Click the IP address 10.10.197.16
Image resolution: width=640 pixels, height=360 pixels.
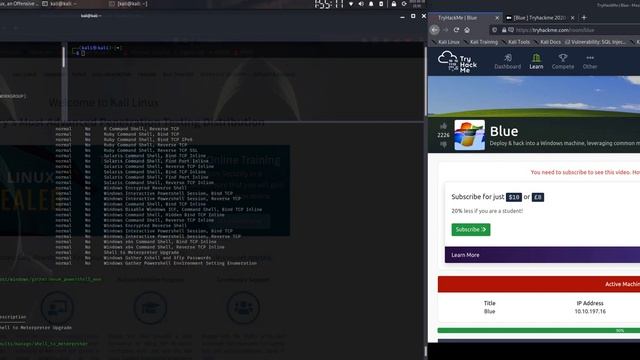tap(590, 311)
